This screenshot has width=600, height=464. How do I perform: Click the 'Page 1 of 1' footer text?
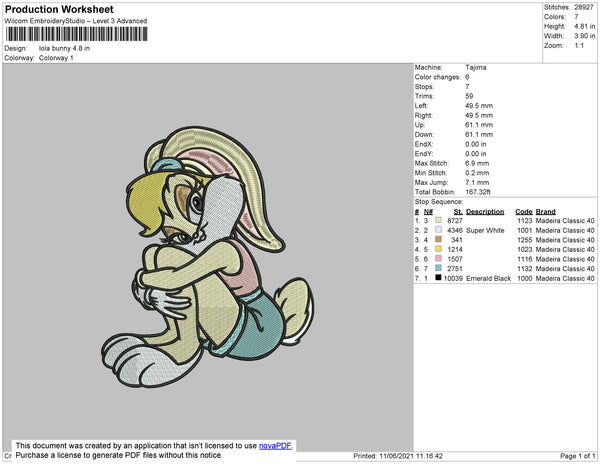coord(578,456)
